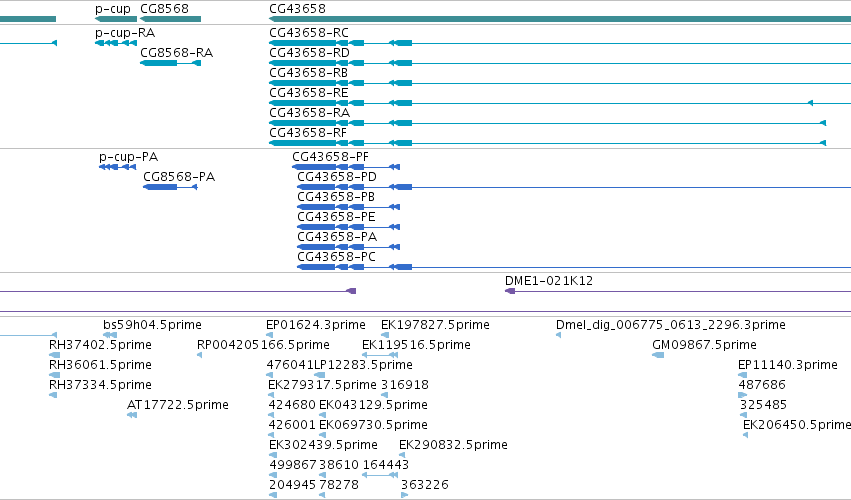Open the EK069730.5prime label
The height and width of the screenshot is (500, 851).
tap(373, 426)
